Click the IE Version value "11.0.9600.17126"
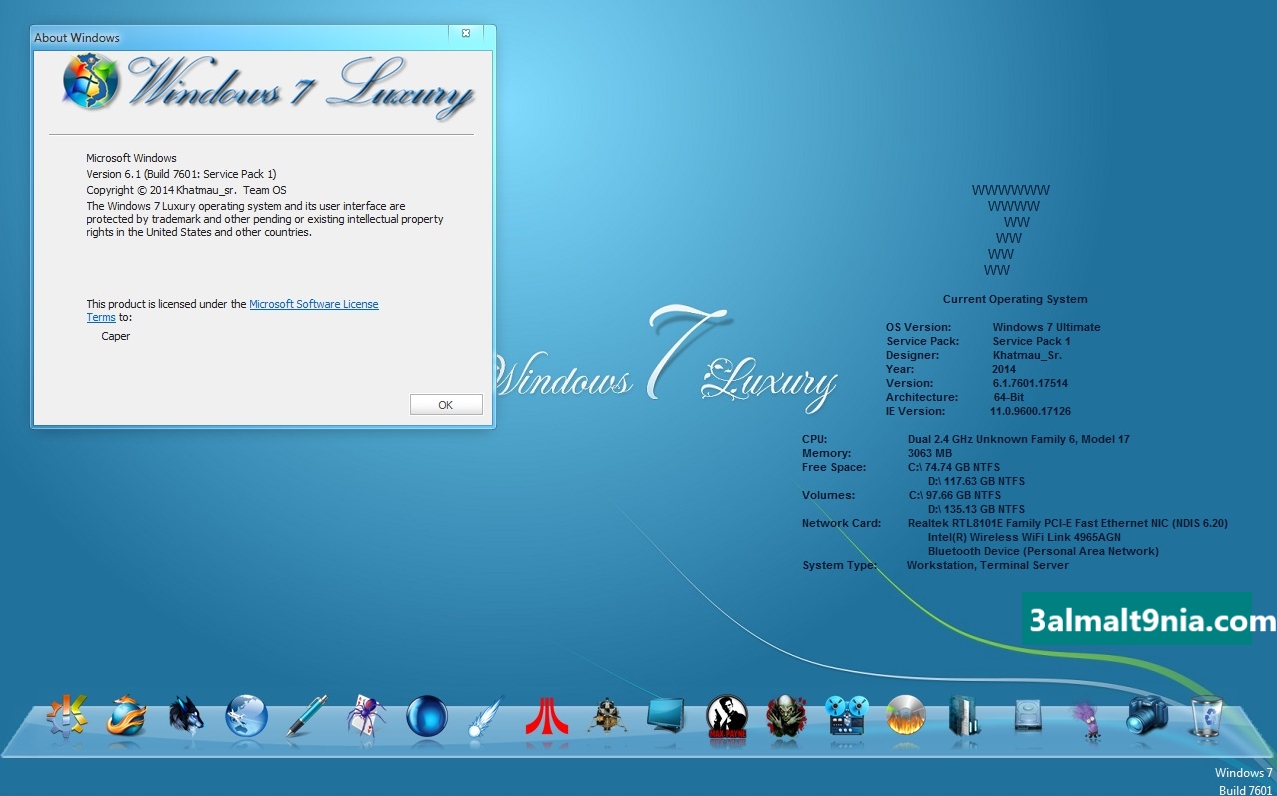This screenshot has height=796, width=1277. coord(1030,411)
